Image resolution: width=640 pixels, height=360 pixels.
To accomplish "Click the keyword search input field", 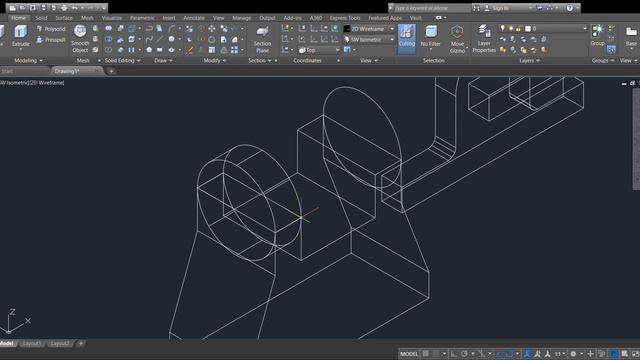I will (431, 8).
